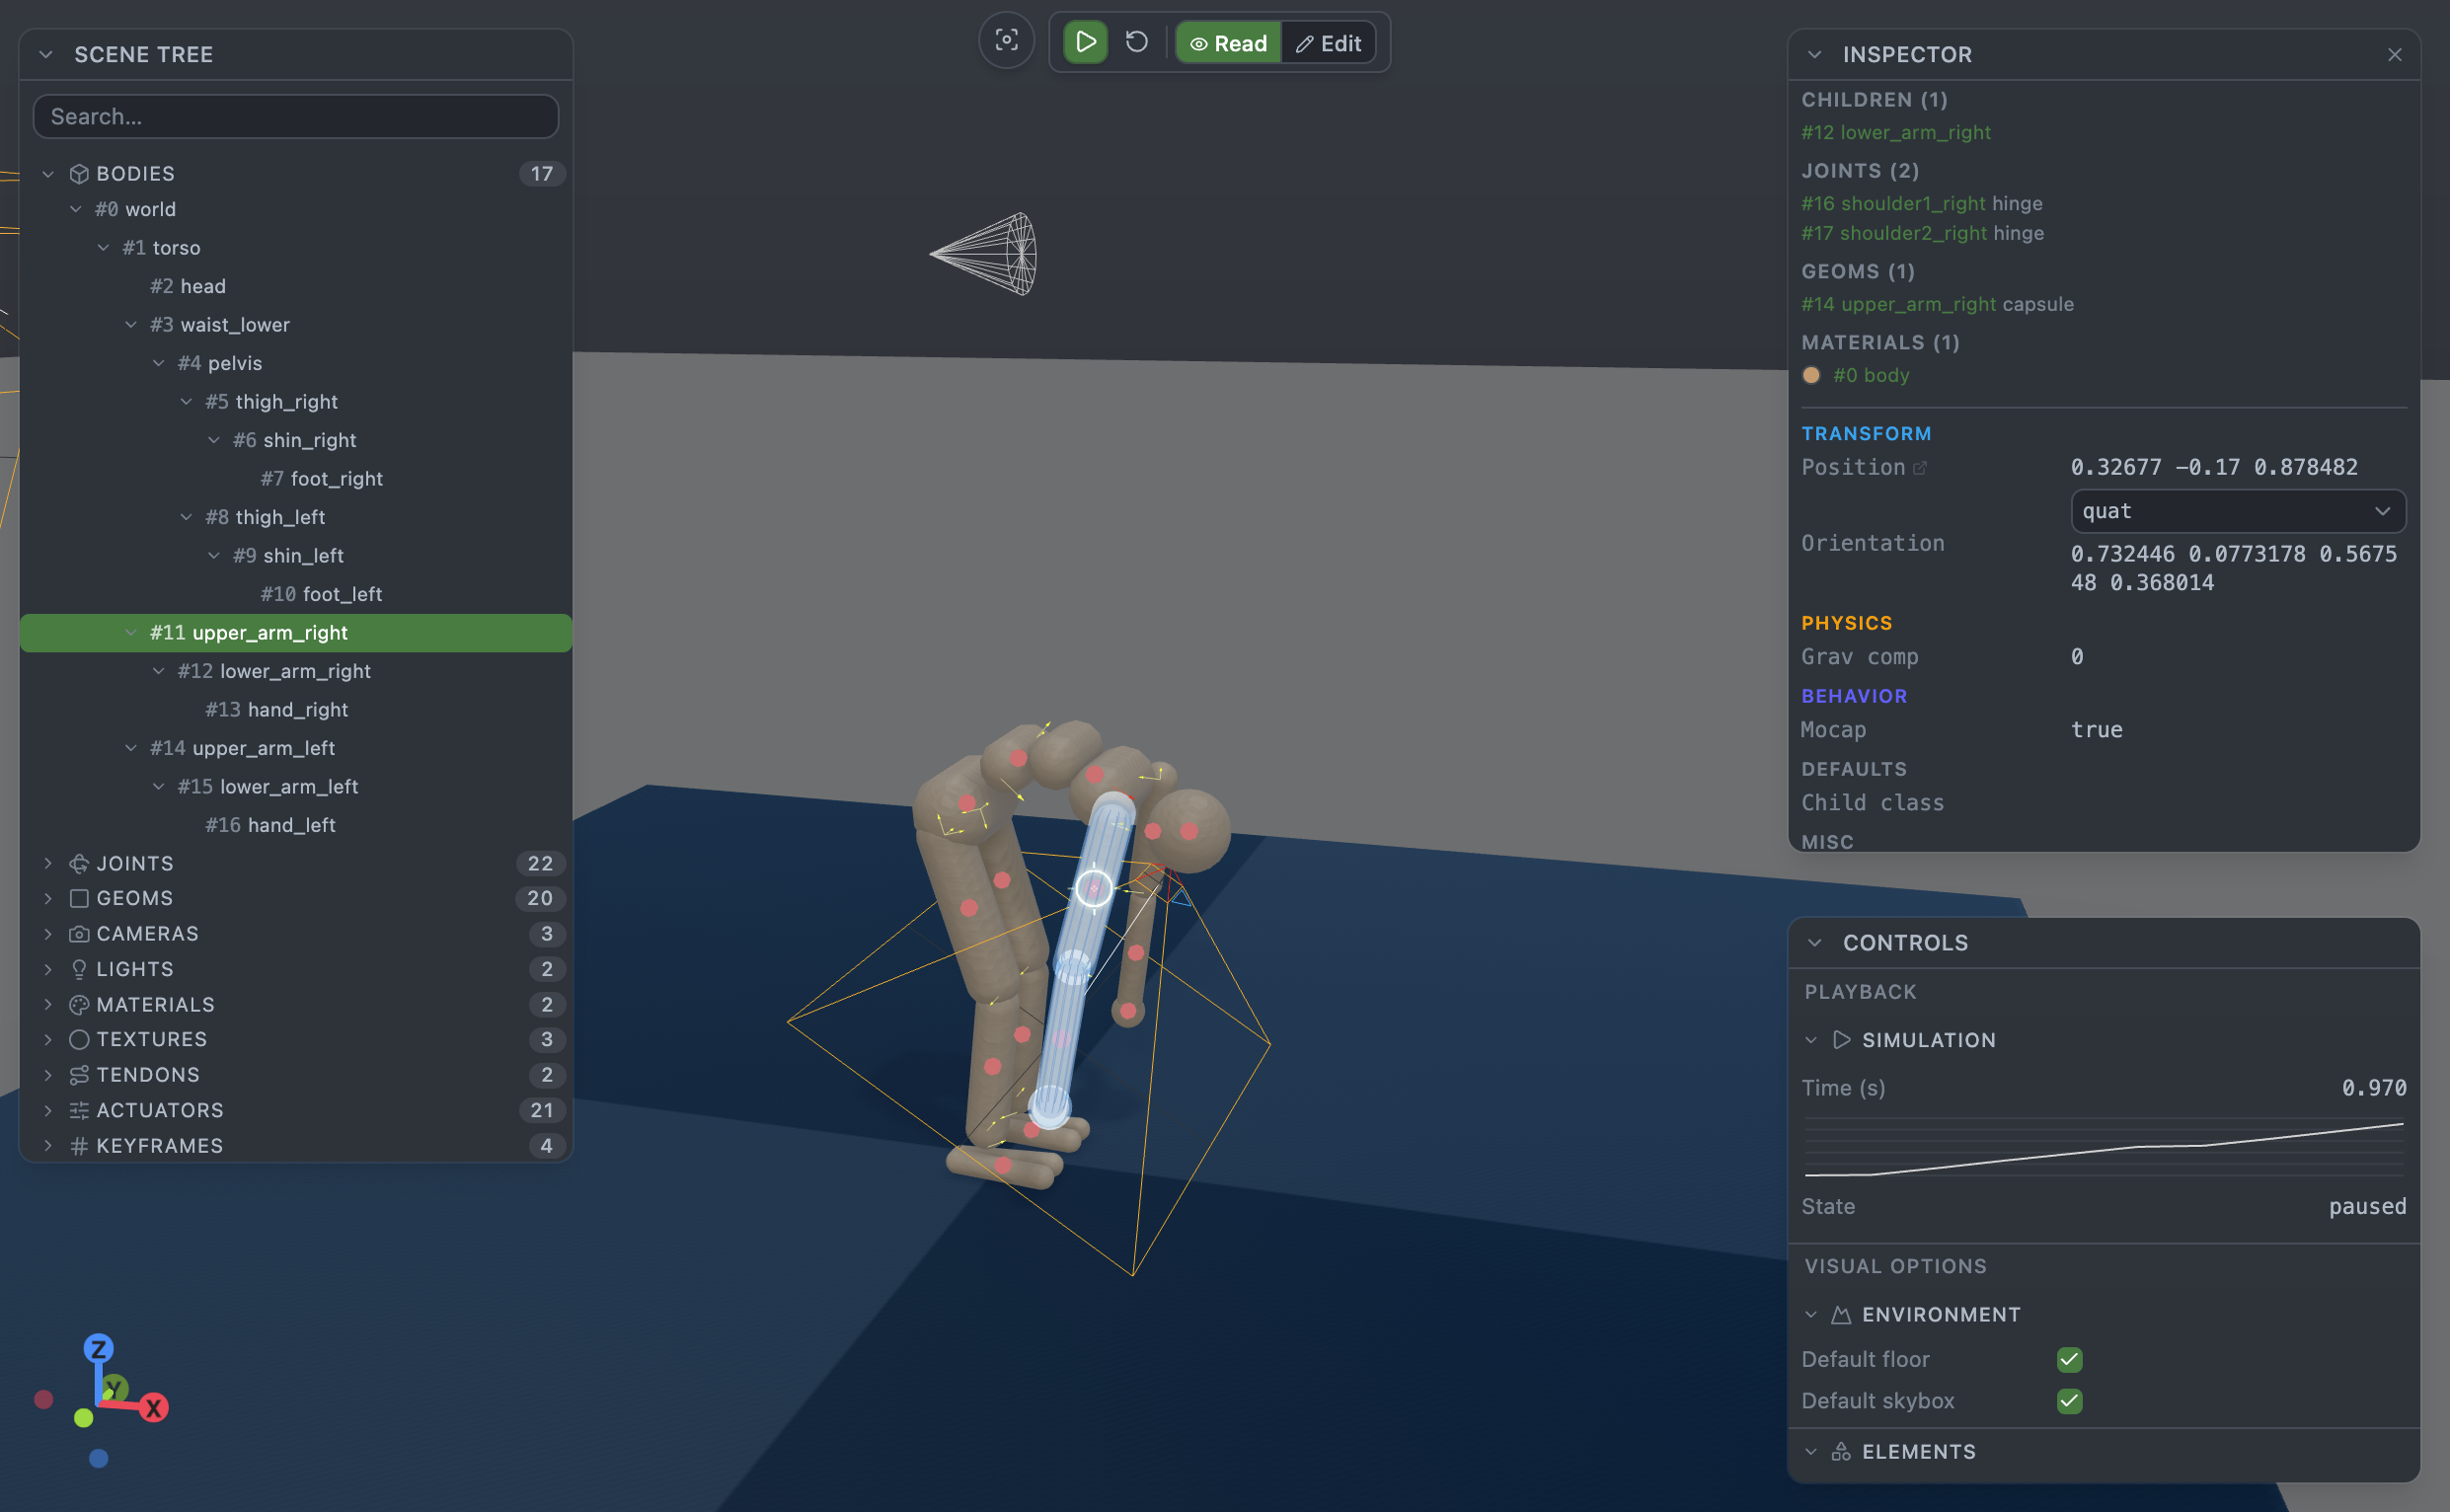Screen dimensions: 2450x1512
Task: Click the Z axis gizmo handle
Action: tap(98, 1349)
